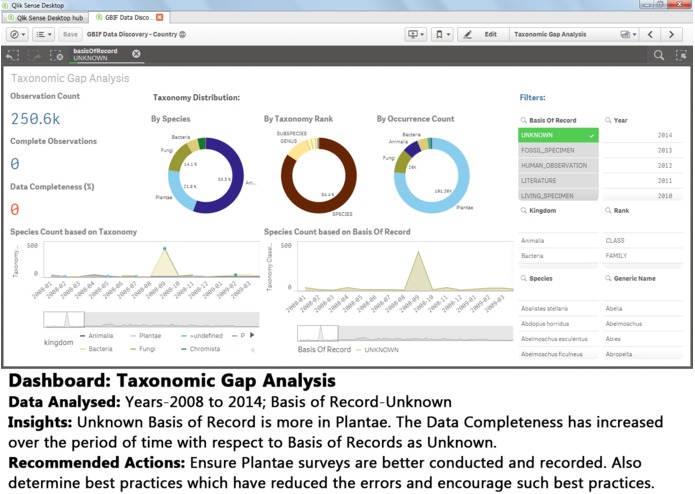The height and width of the screenshot is (494, 695).
Task: Search the Species filter
Action: pyautogui.click(x=523, y=278)
